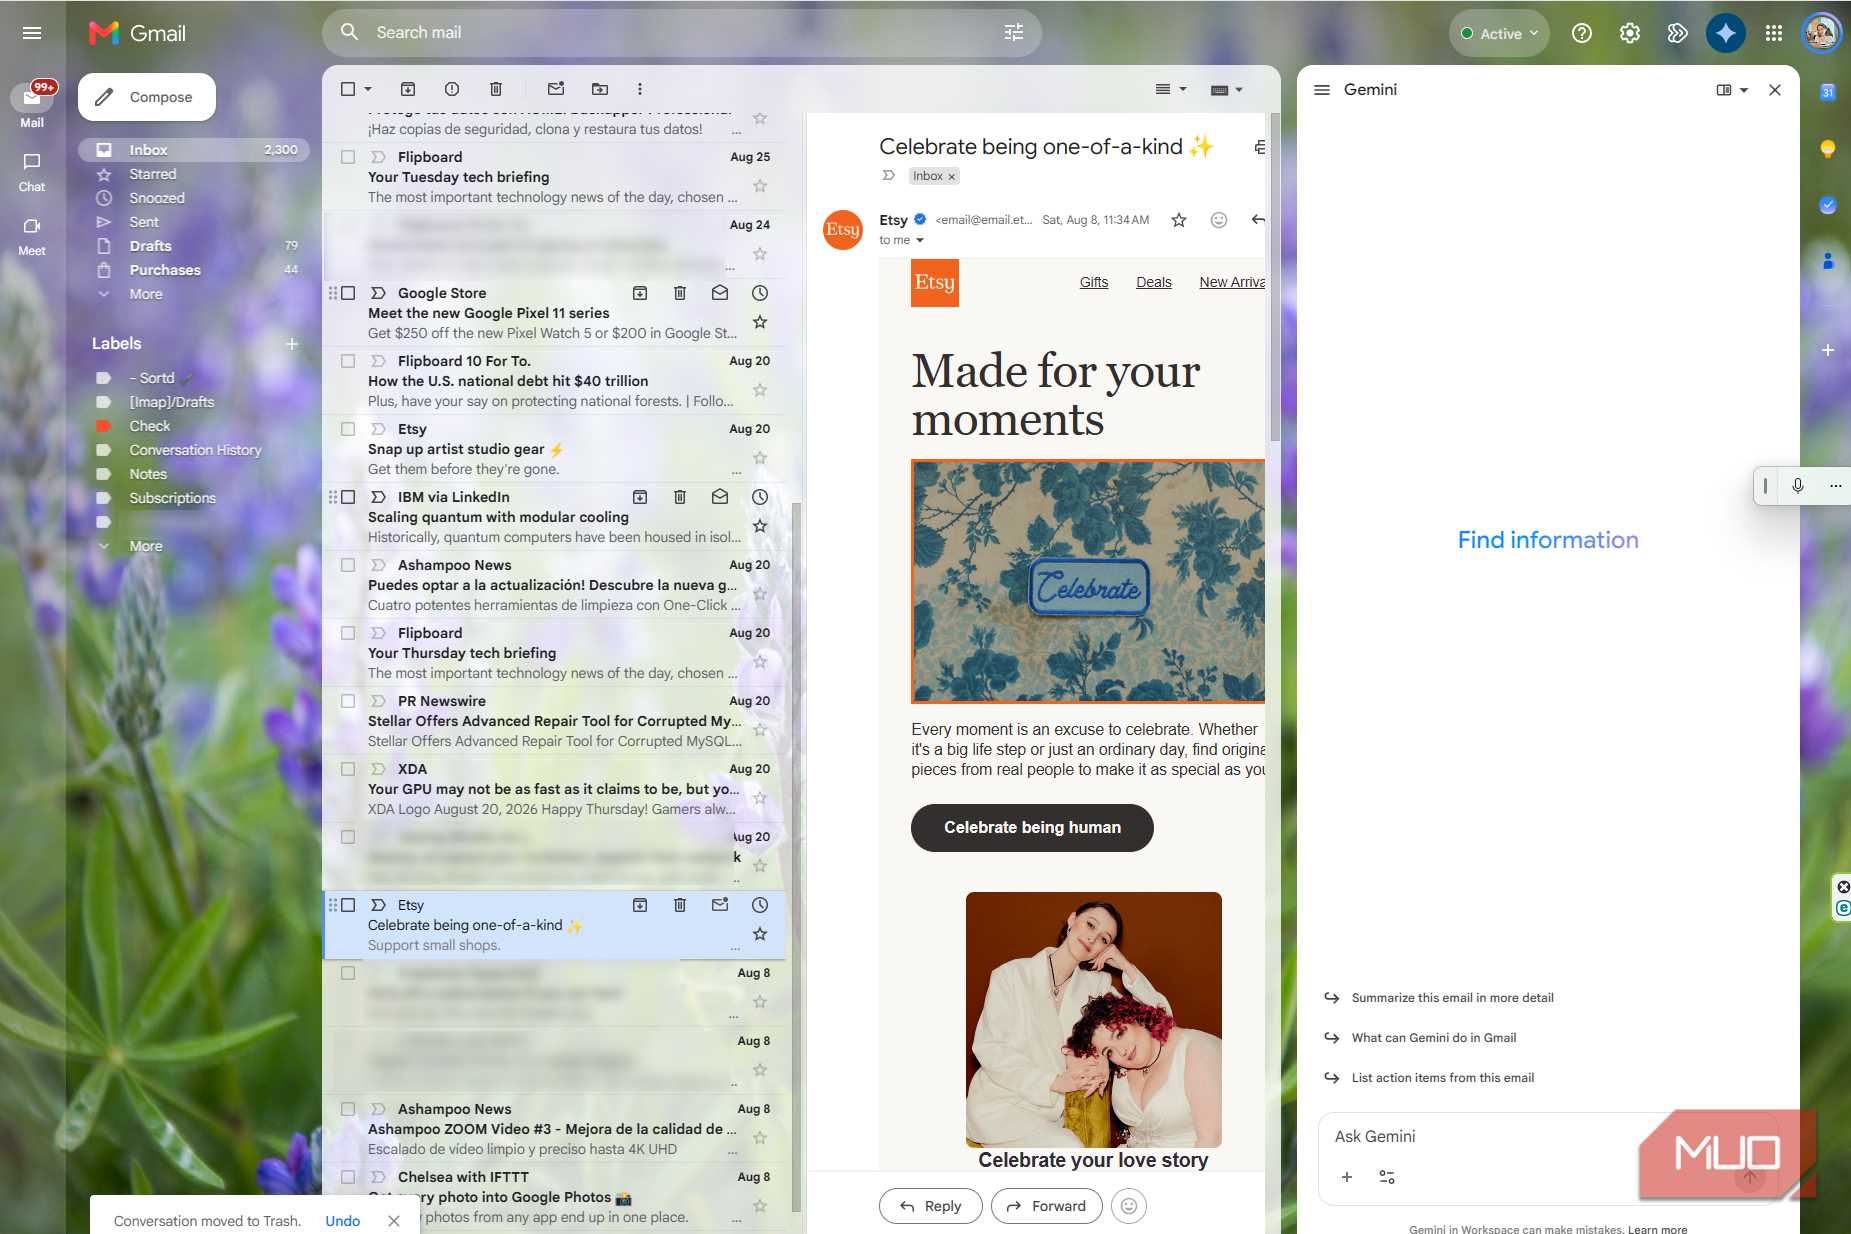Click the Archive icon in the toolbar
The height and width of the screenshot is (1234, 1851).
click(x=408, y=89)
